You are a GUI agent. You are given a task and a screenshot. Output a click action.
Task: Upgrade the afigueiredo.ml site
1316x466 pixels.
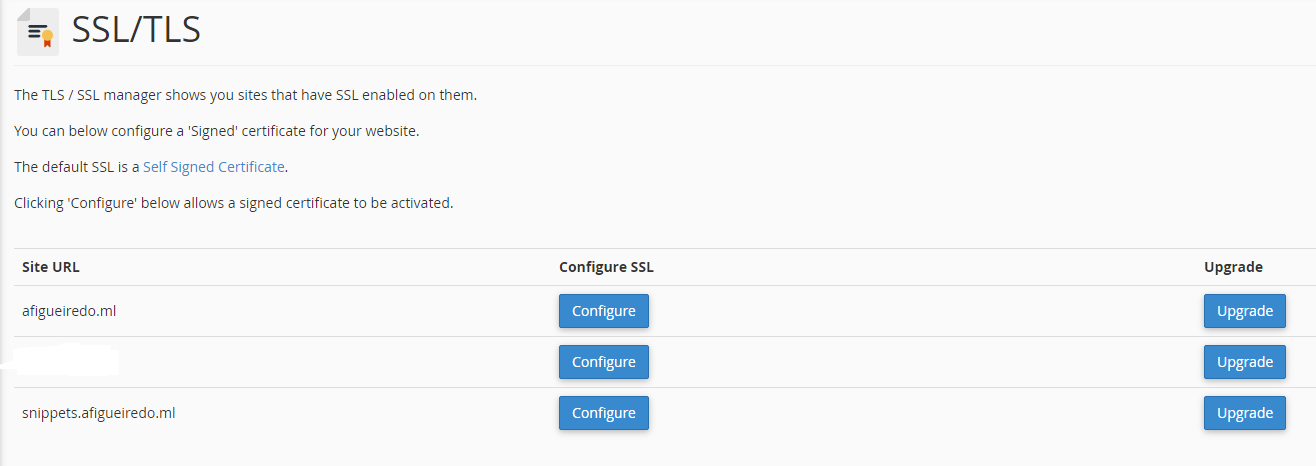click(x=1244, y=311)
